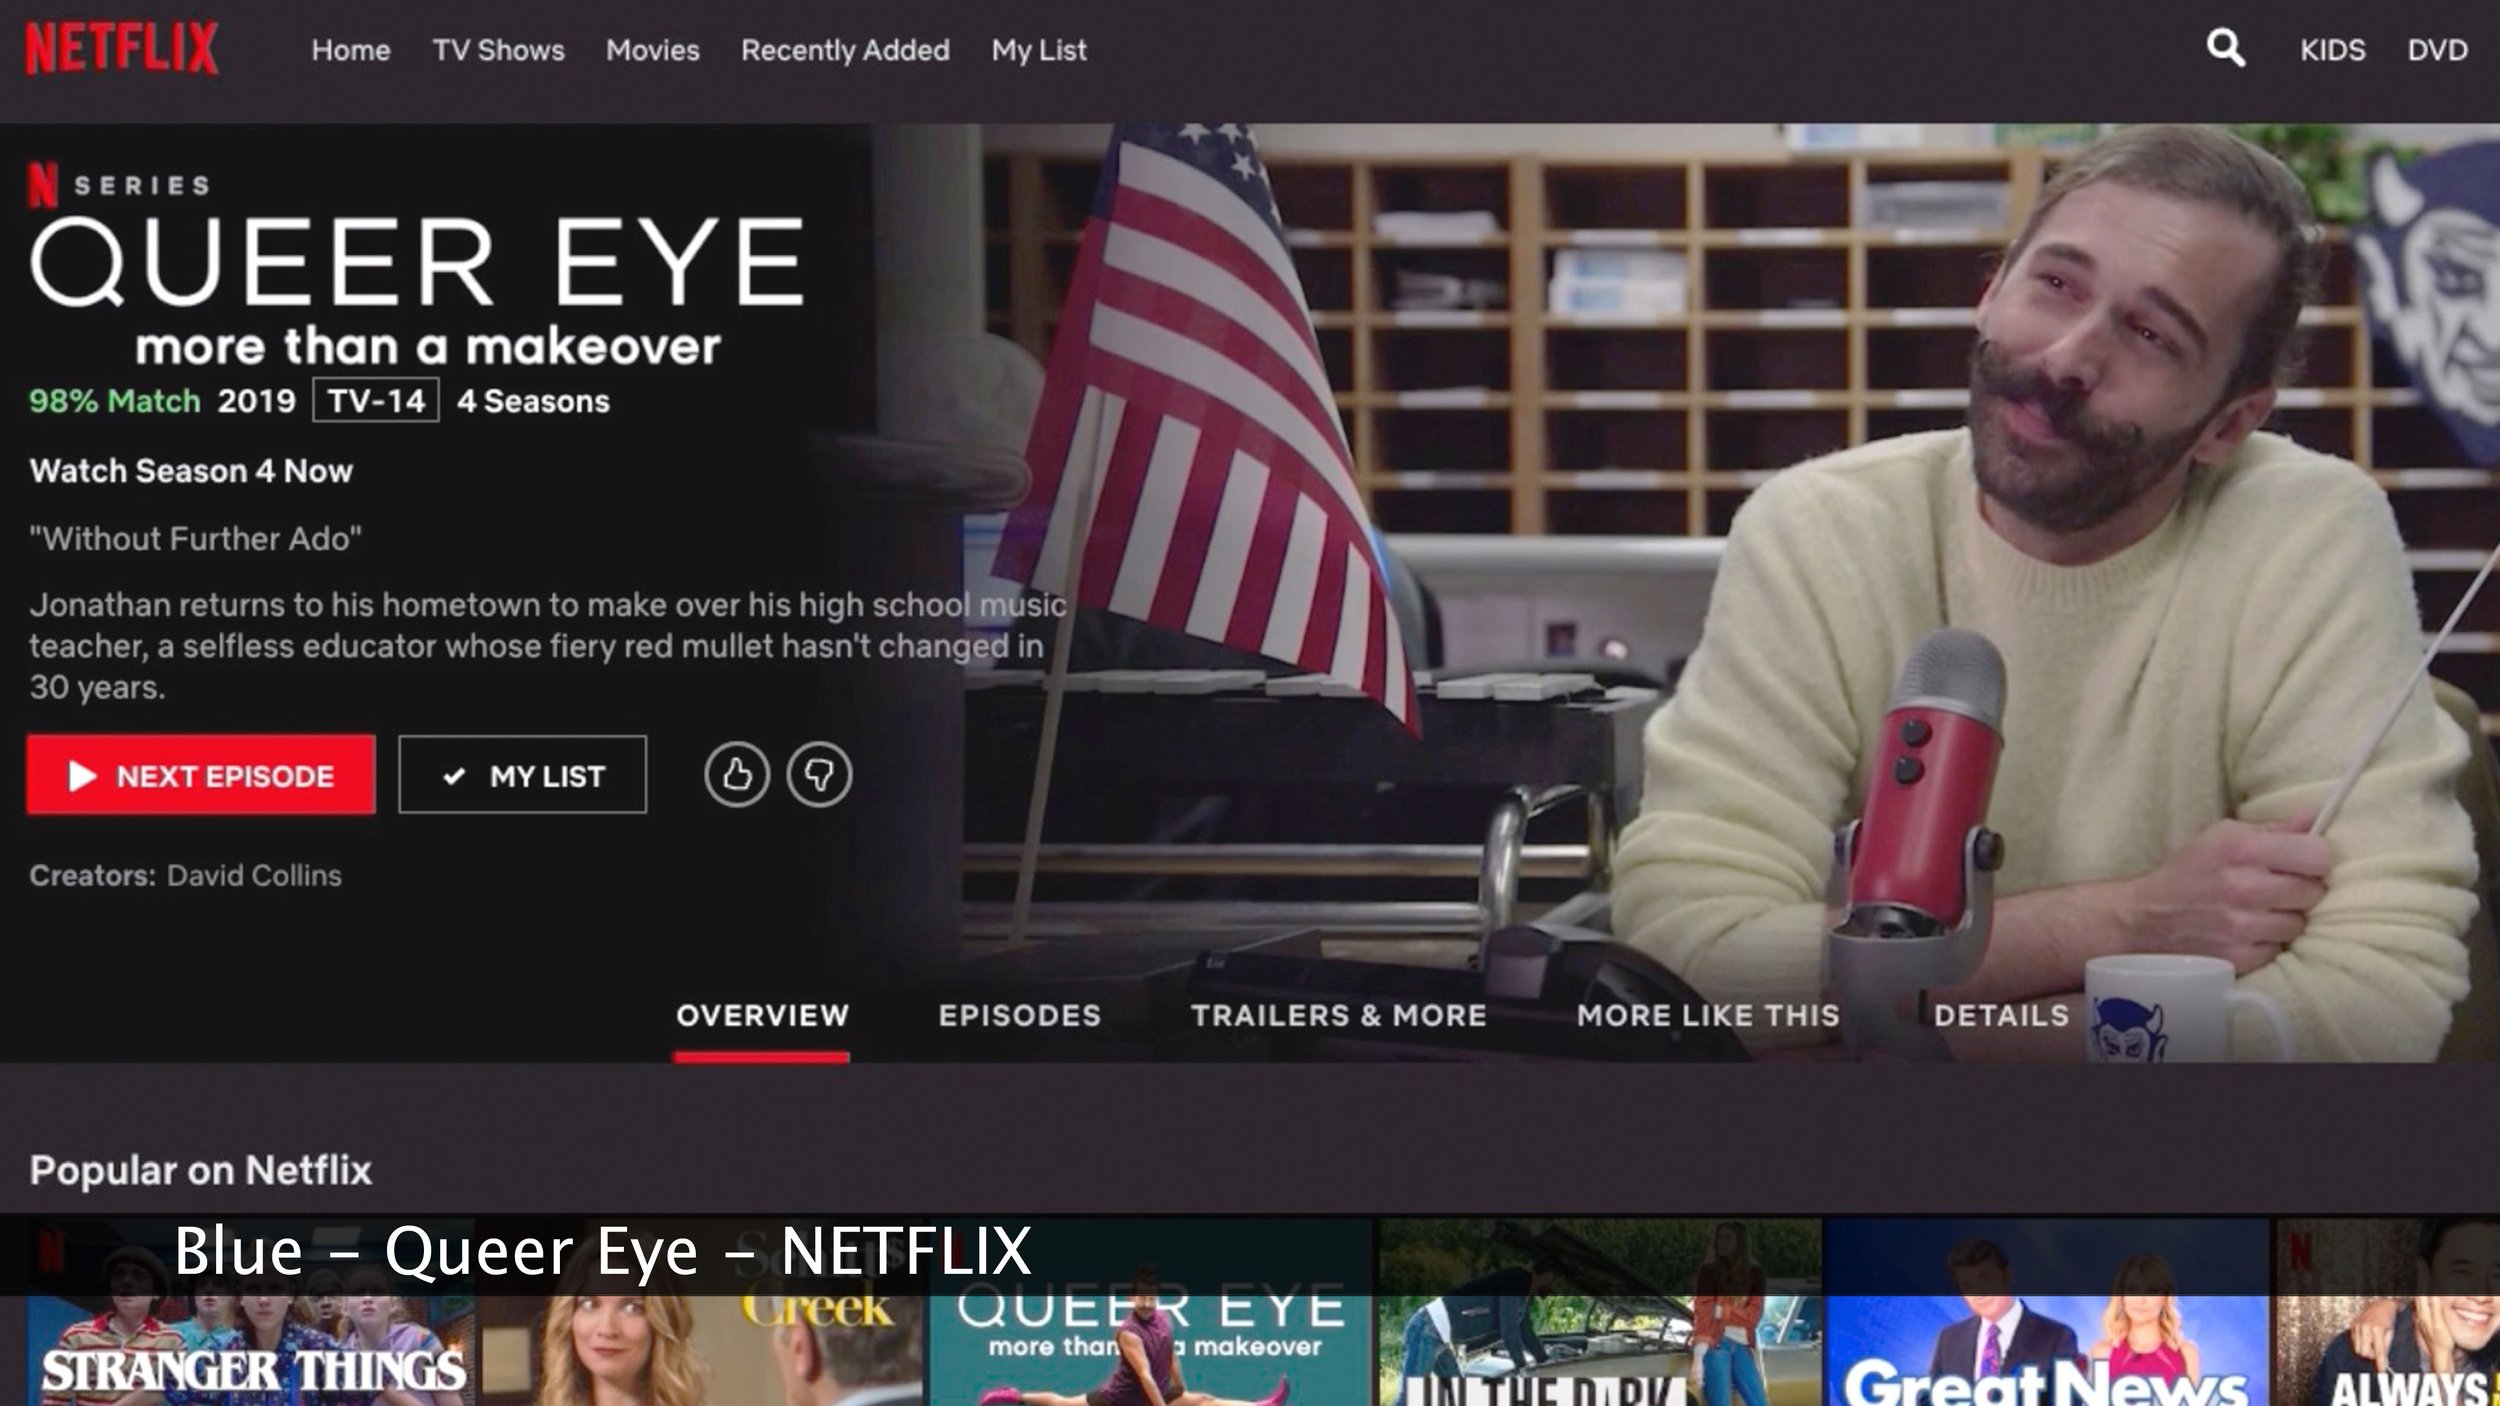The width and height of the screenshot is (2500, 1406).
Task: Click episode title "Without Further Ado"
Action: point(196,539)
